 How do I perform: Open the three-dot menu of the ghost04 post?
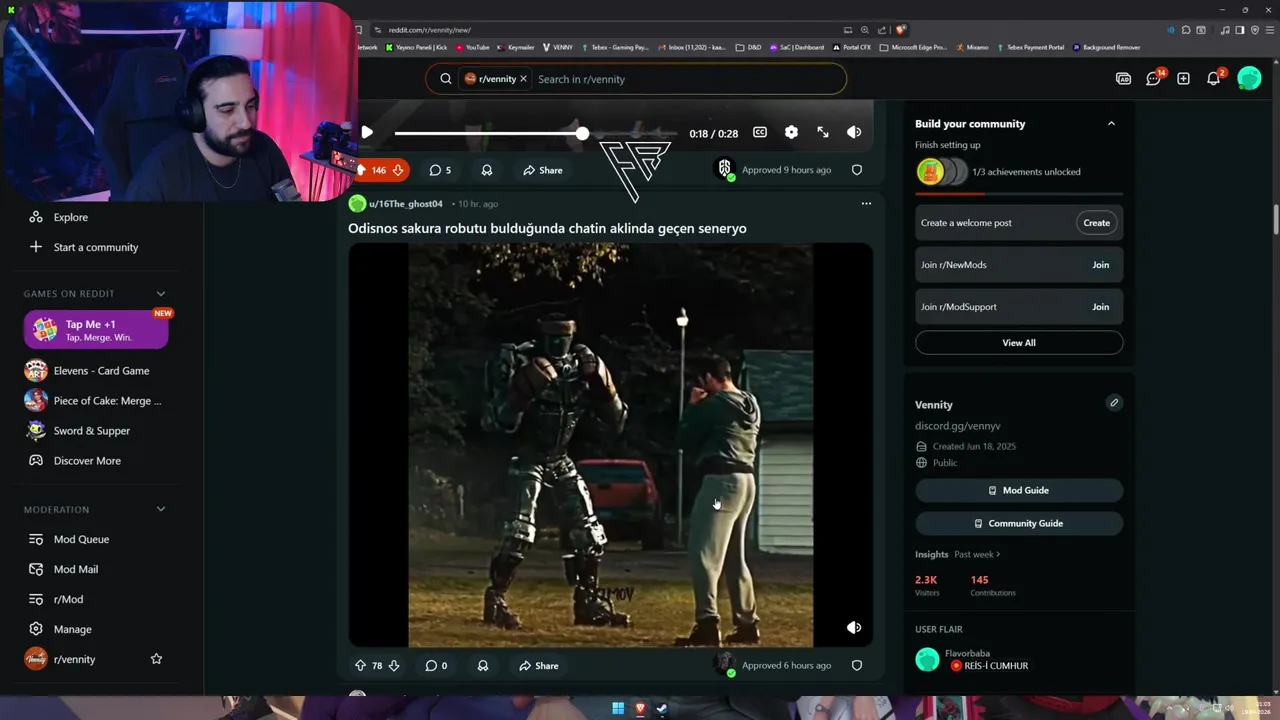point(866,203)
